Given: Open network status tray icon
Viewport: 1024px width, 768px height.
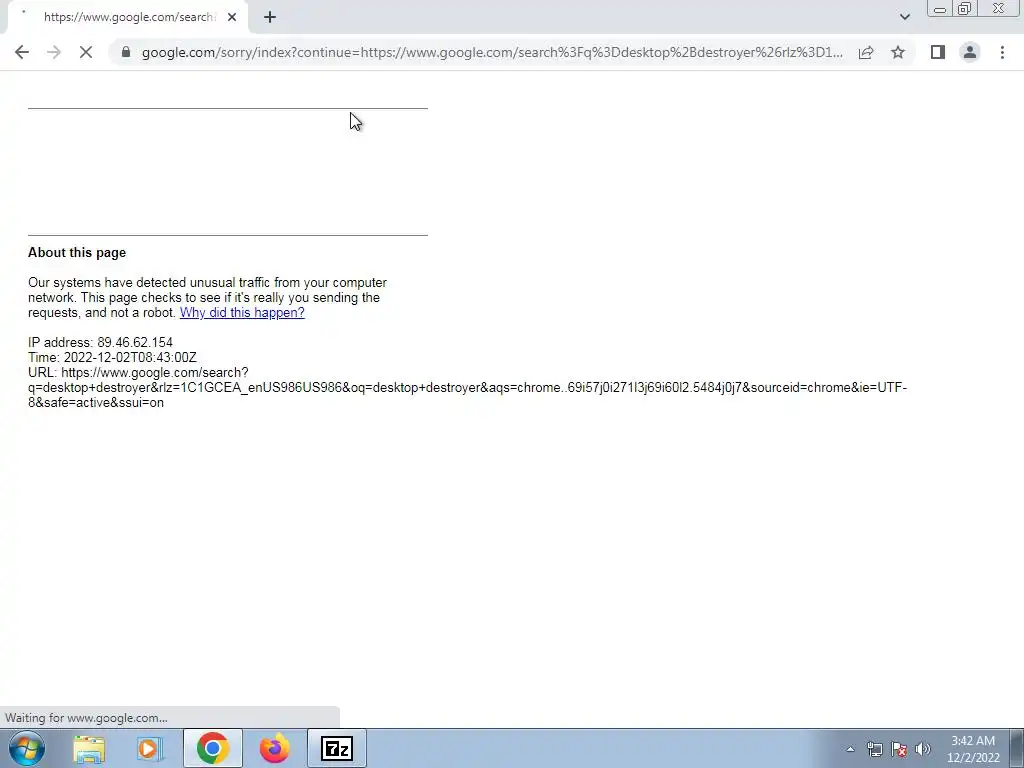Looking at the screenshot, I should pyautogui.click(x=874, y=749).
